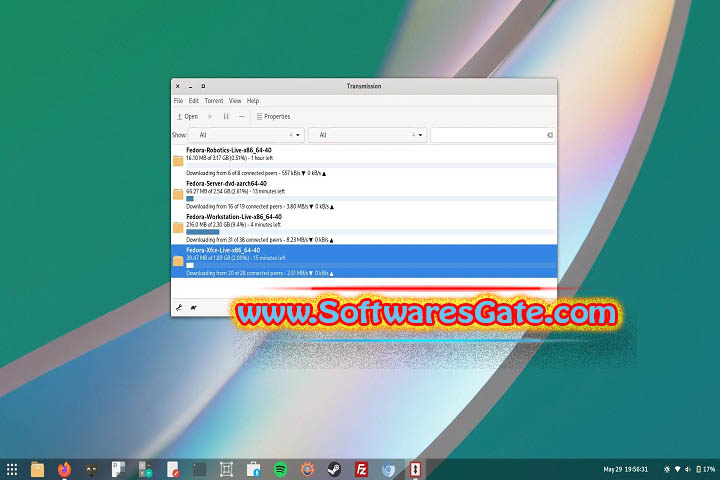This screenshot has height=480, width=720.
Task: Remove the selected torrent with minus icon
Action: point(242,117)
